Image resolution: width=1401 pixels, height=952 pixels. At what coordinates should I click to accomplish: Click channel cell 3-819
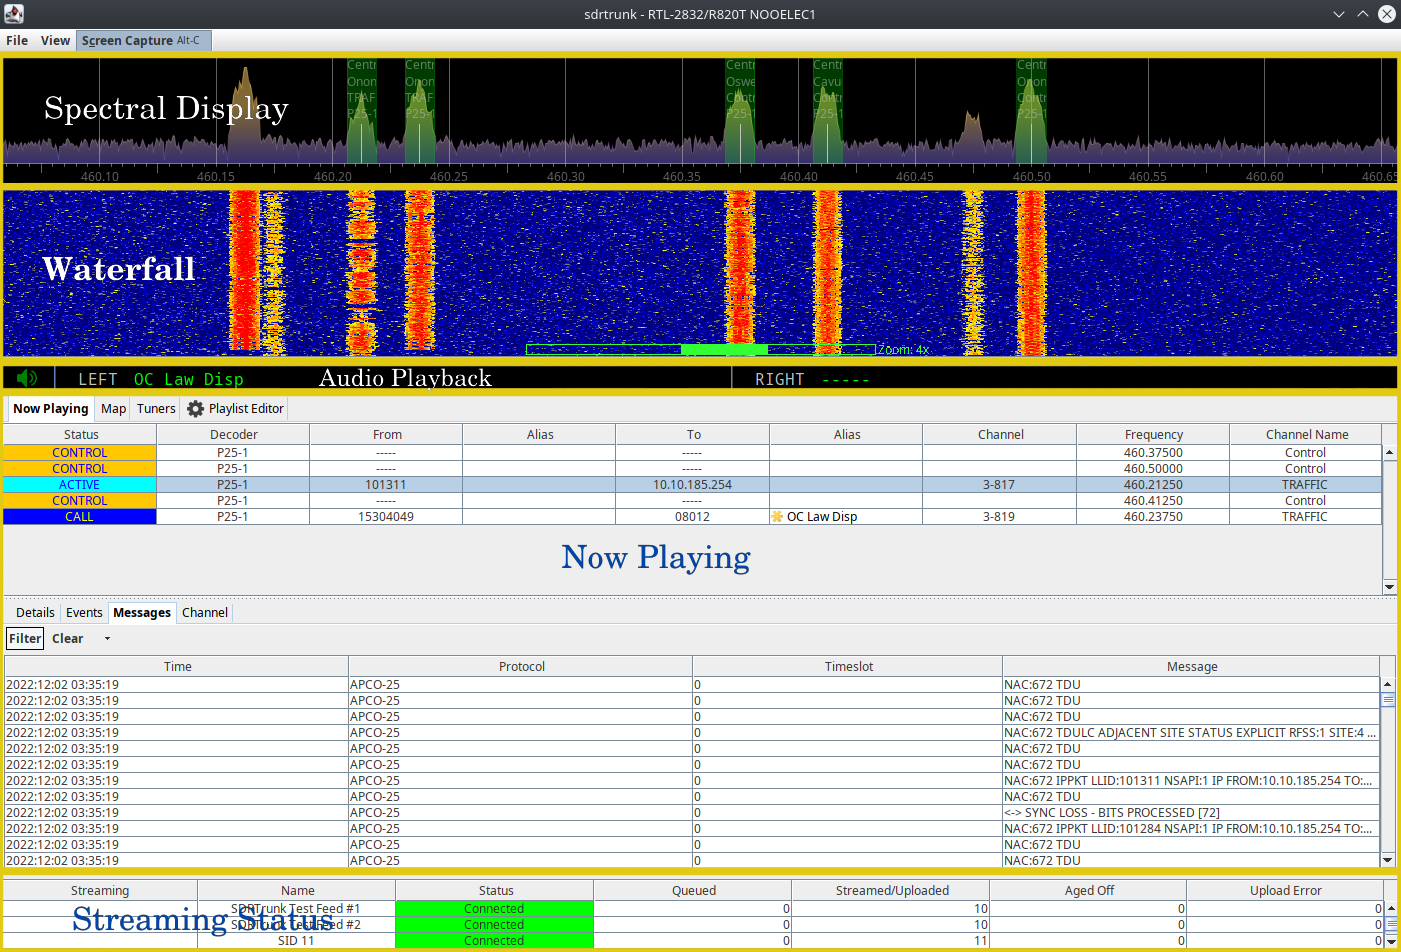999,517
